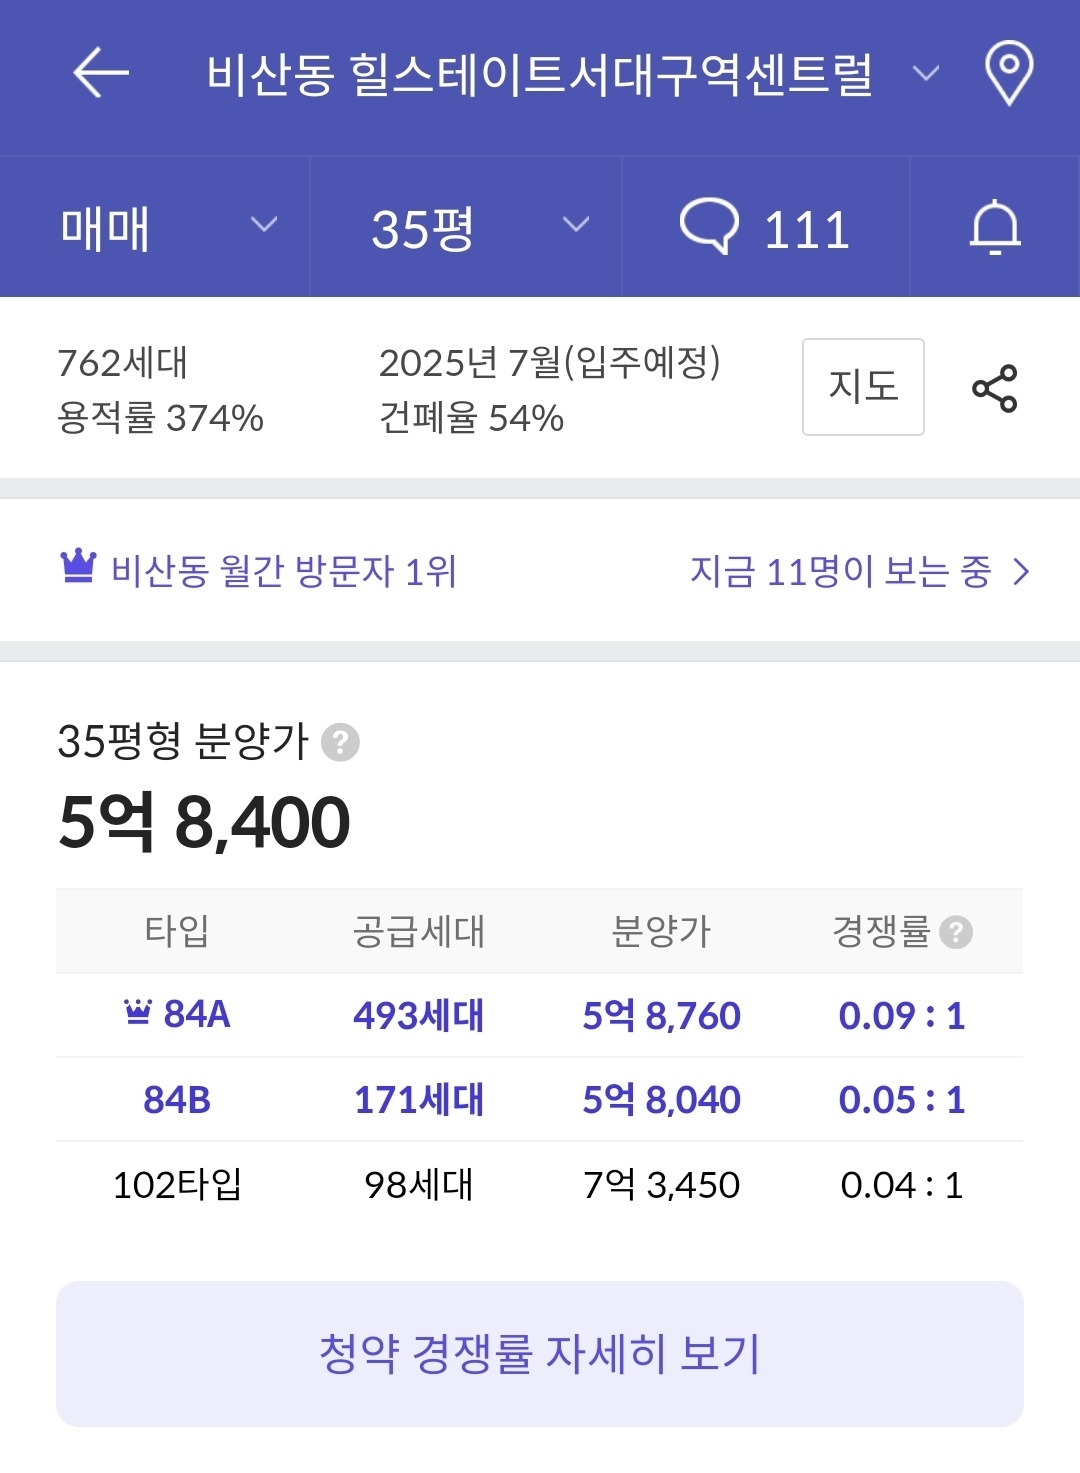Open the 35평 size dropdown

click(x=466, y=227)
